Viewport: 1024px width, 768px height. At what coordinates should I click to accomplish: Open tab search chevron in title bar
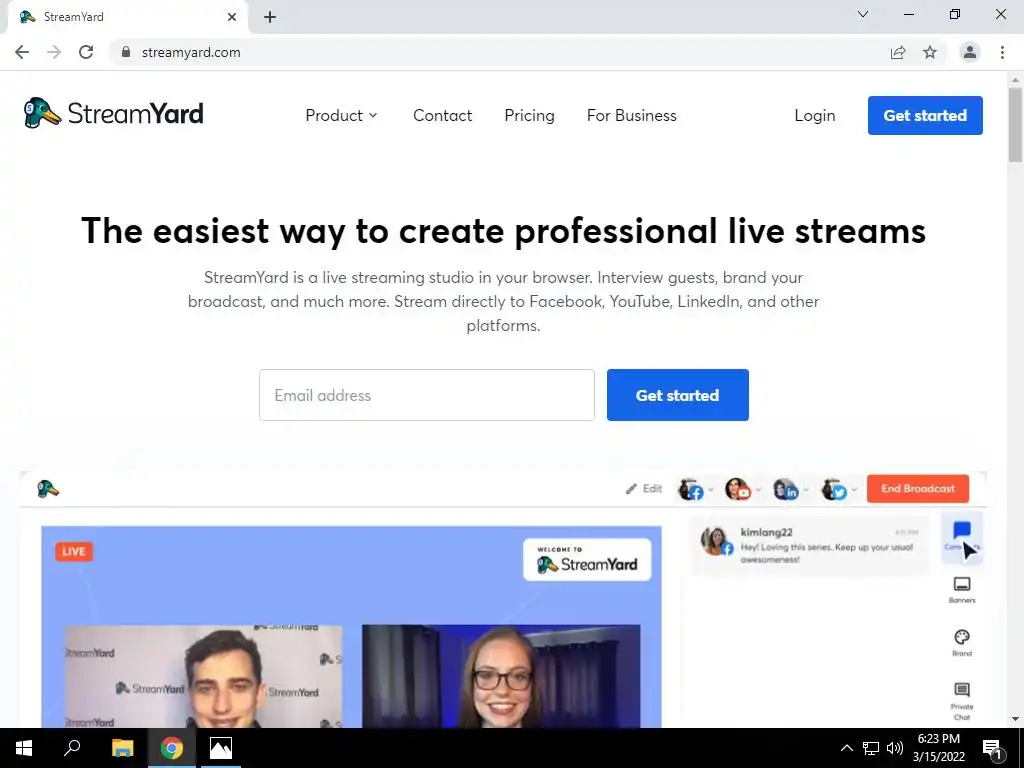click(x=863, y=14)
